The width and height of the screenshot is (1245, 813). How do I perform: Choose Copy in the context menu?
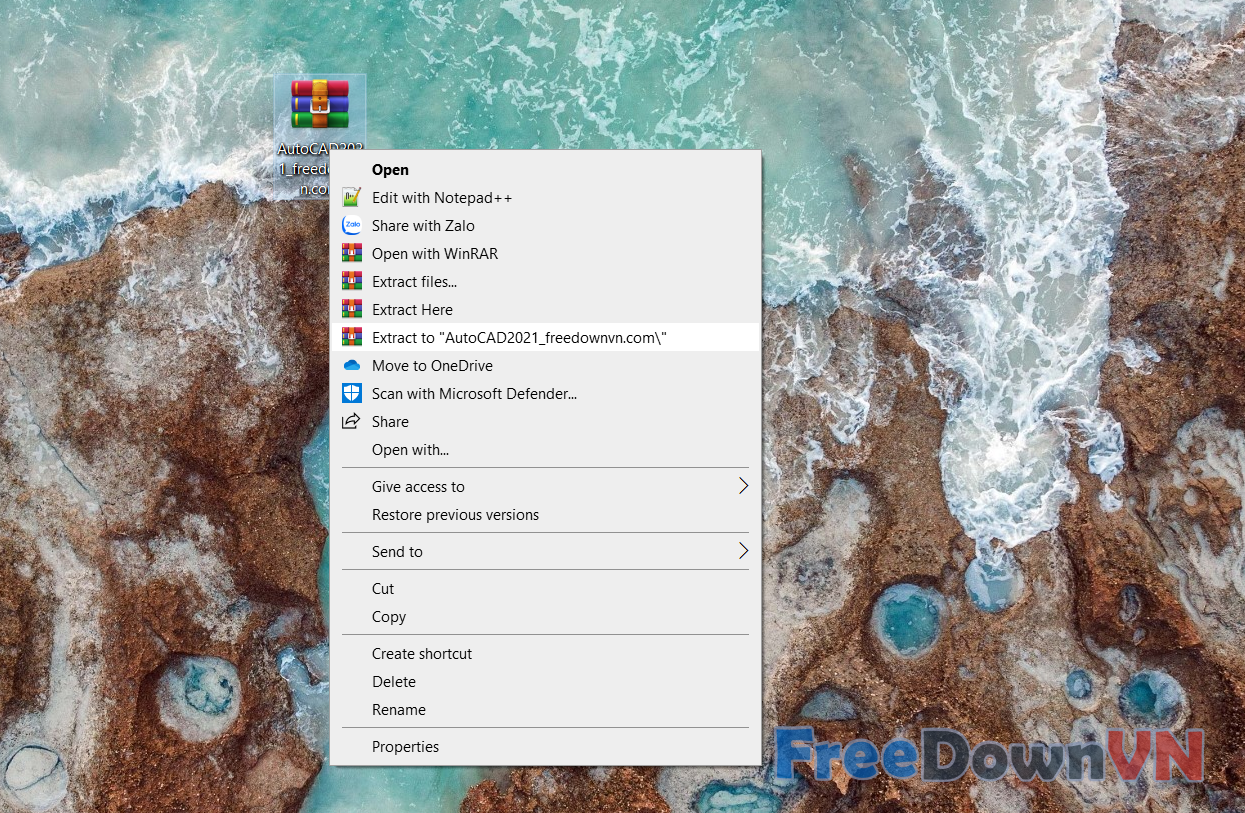[389, 617]
